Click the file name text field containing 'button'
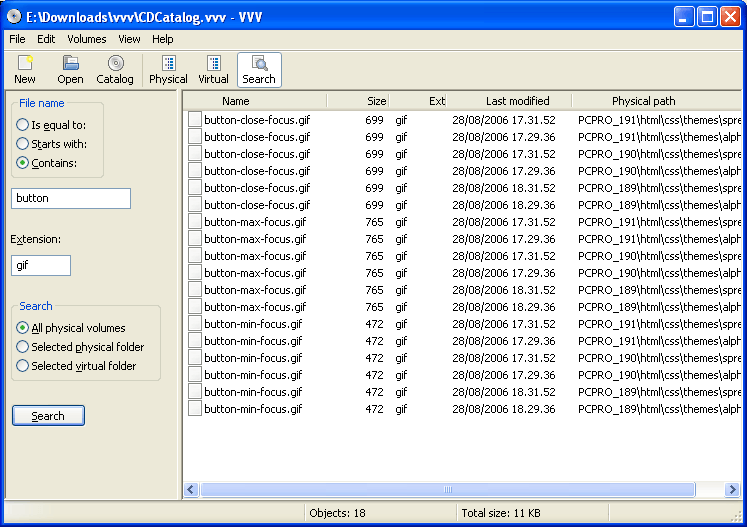Screen dimensions: 747x527 (x=71, y=198)
